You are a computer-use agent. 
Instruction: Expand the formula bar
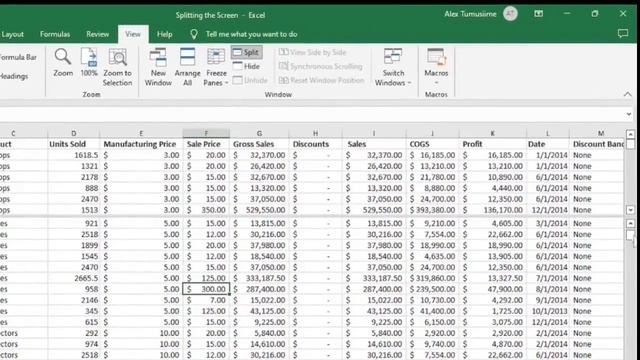(629, 114)
